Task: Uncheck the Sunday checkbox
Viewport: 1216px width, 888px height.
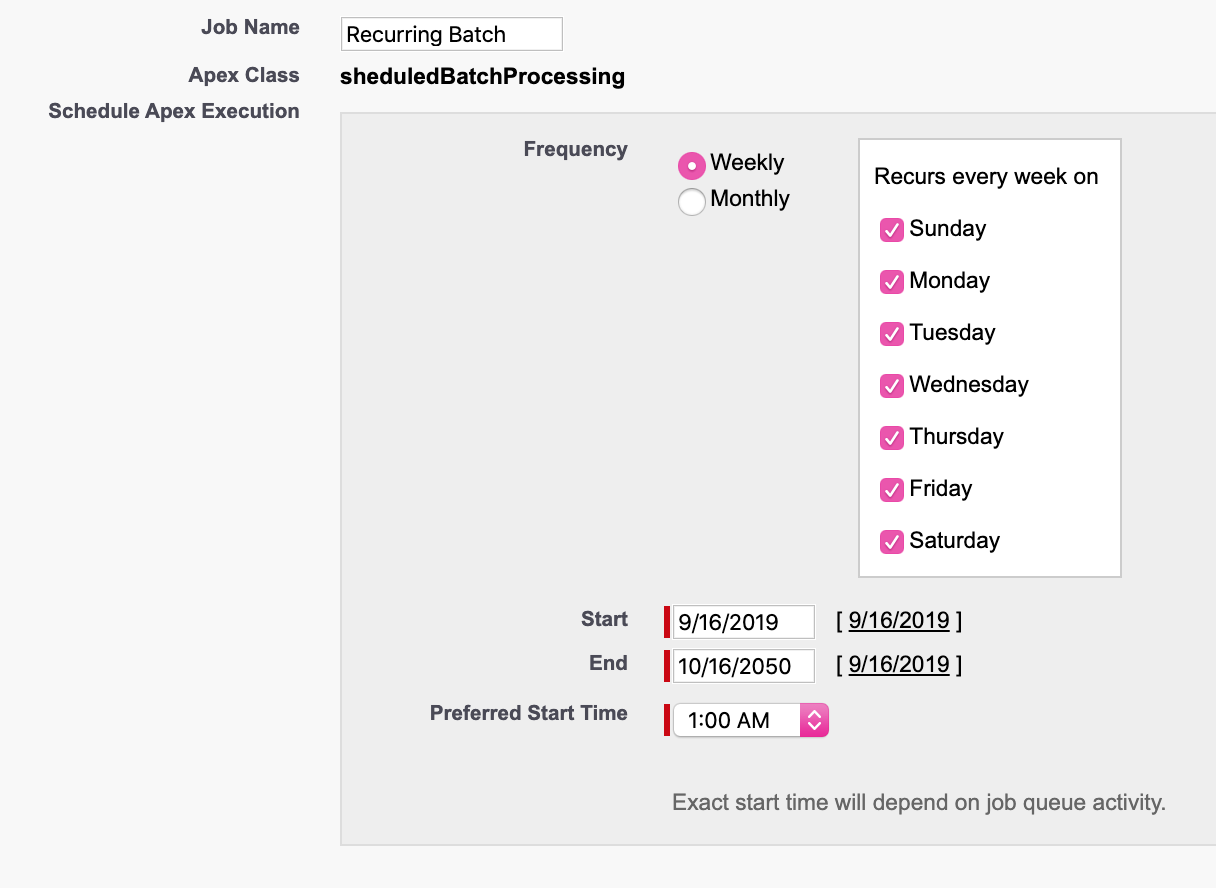Action: (x=892, y=229)
